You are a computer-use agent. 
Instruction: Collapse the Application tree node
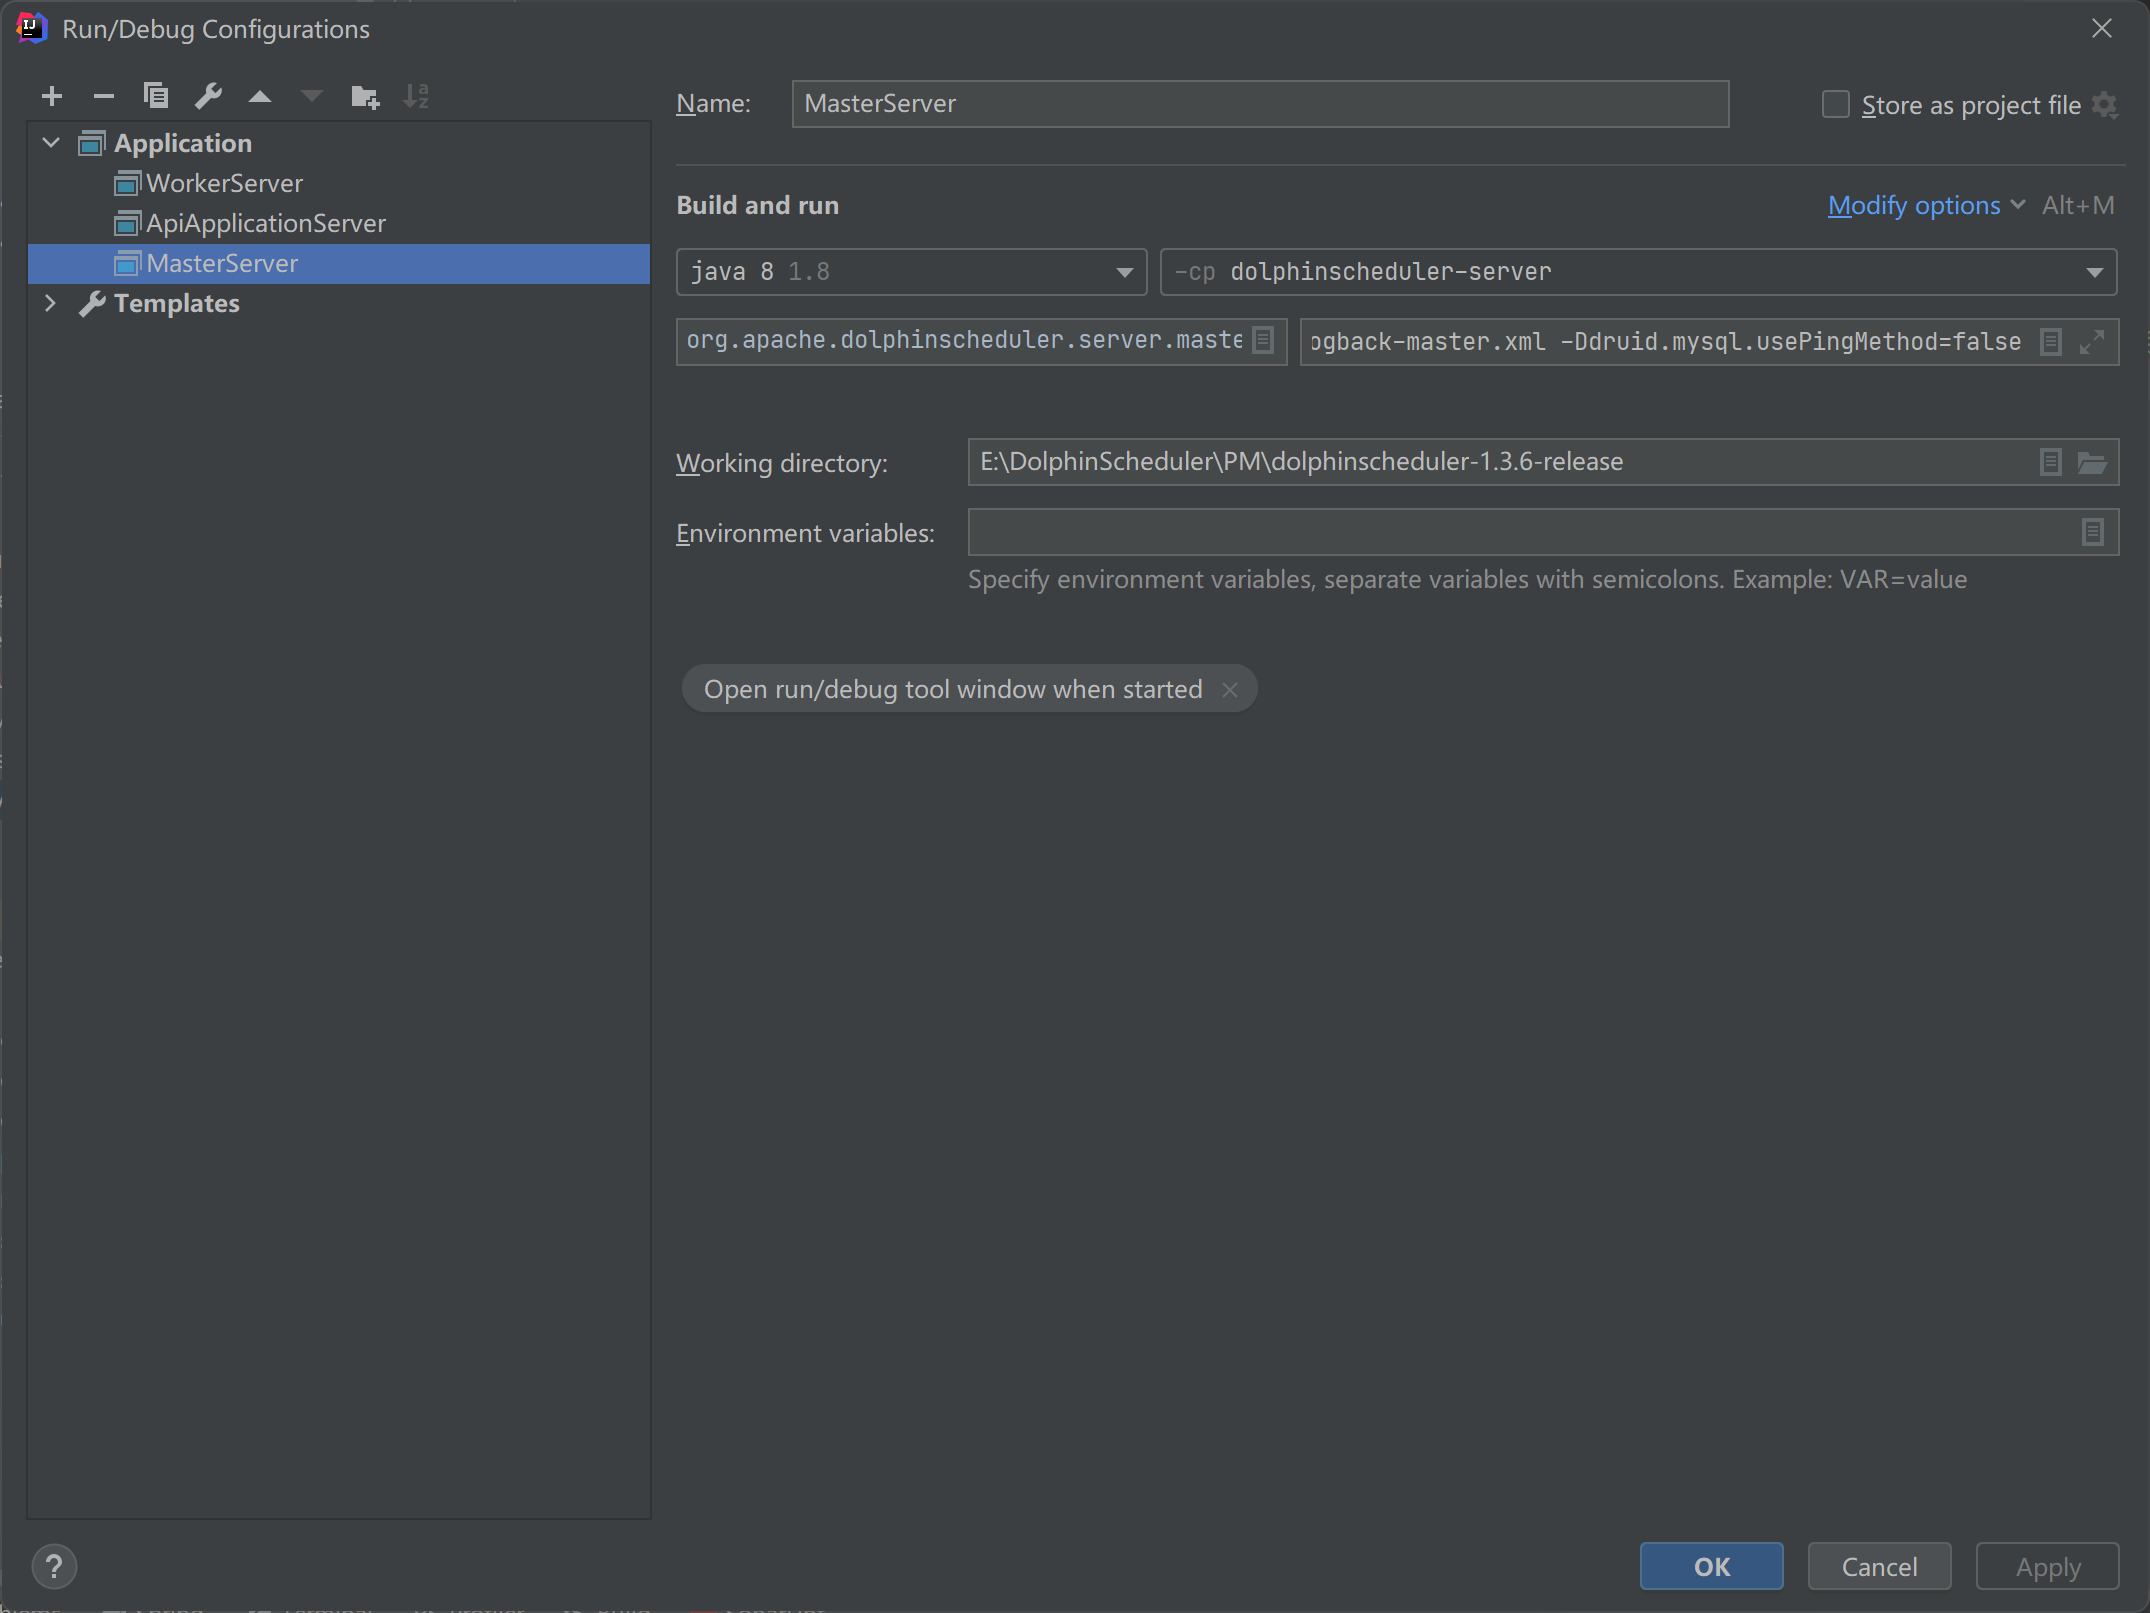click(52, 143)
